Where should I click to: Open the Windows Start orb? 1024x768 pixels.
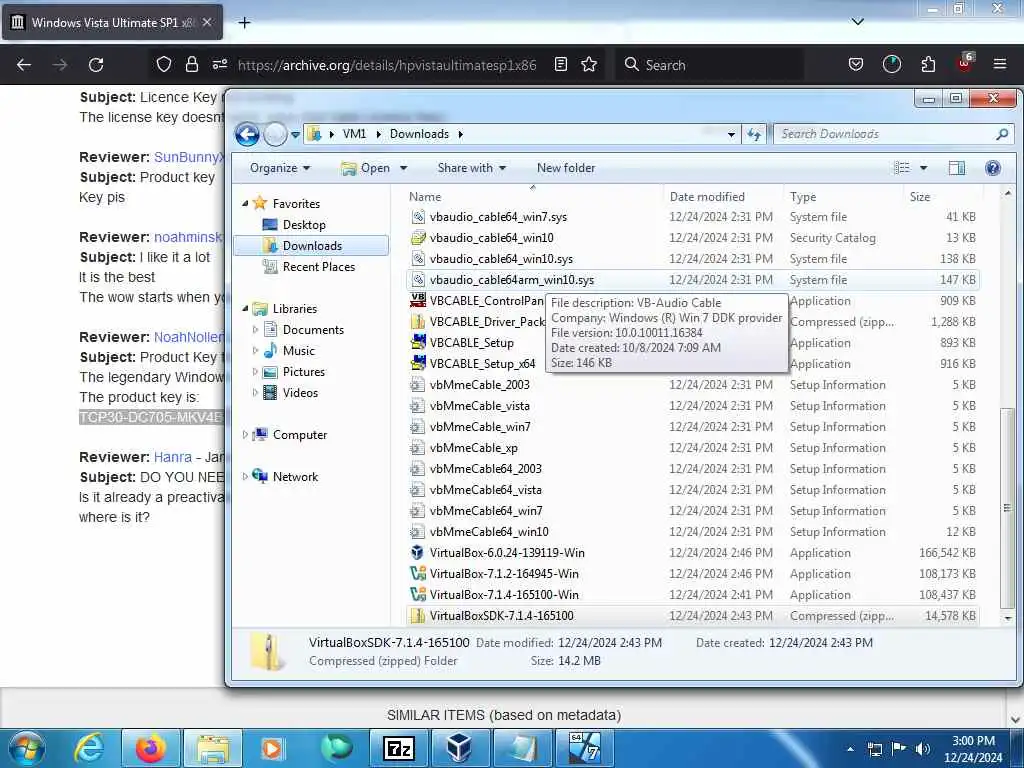click(26, 748)
